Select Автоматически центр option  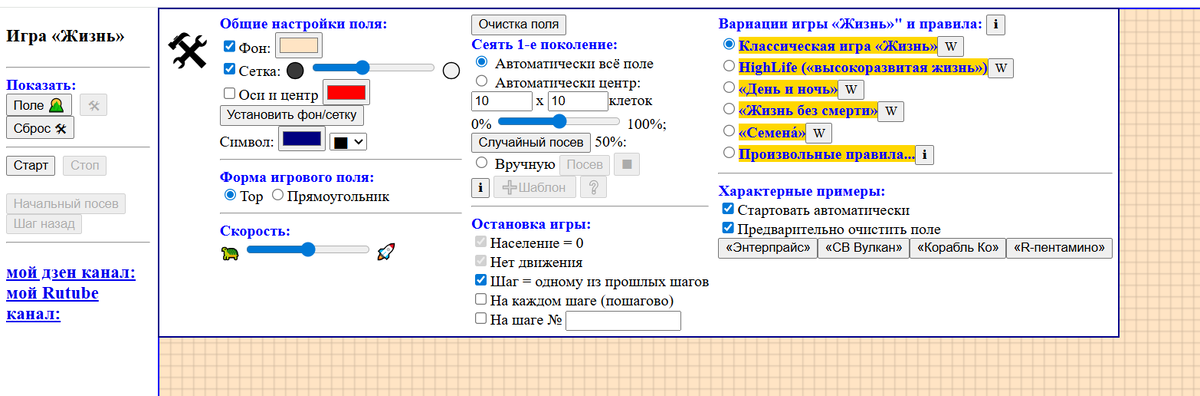click(482, 81)
